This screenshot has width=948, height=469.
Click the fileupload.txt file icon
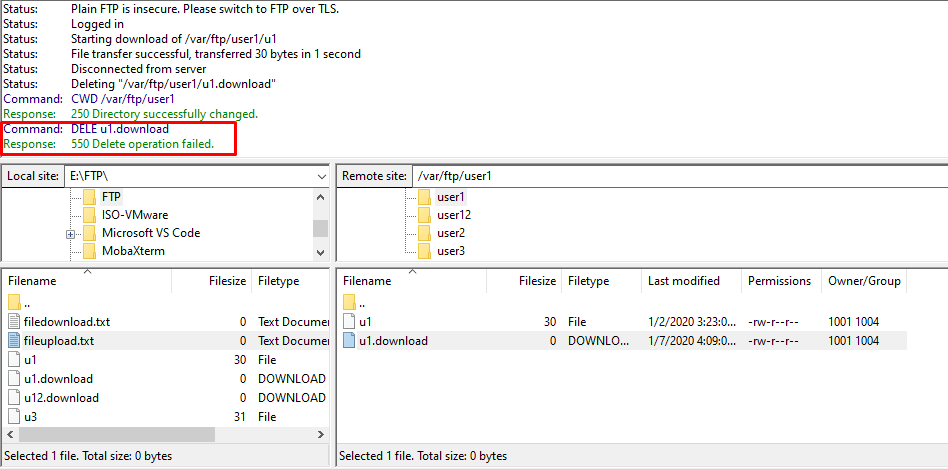click(x=15, y=341)
